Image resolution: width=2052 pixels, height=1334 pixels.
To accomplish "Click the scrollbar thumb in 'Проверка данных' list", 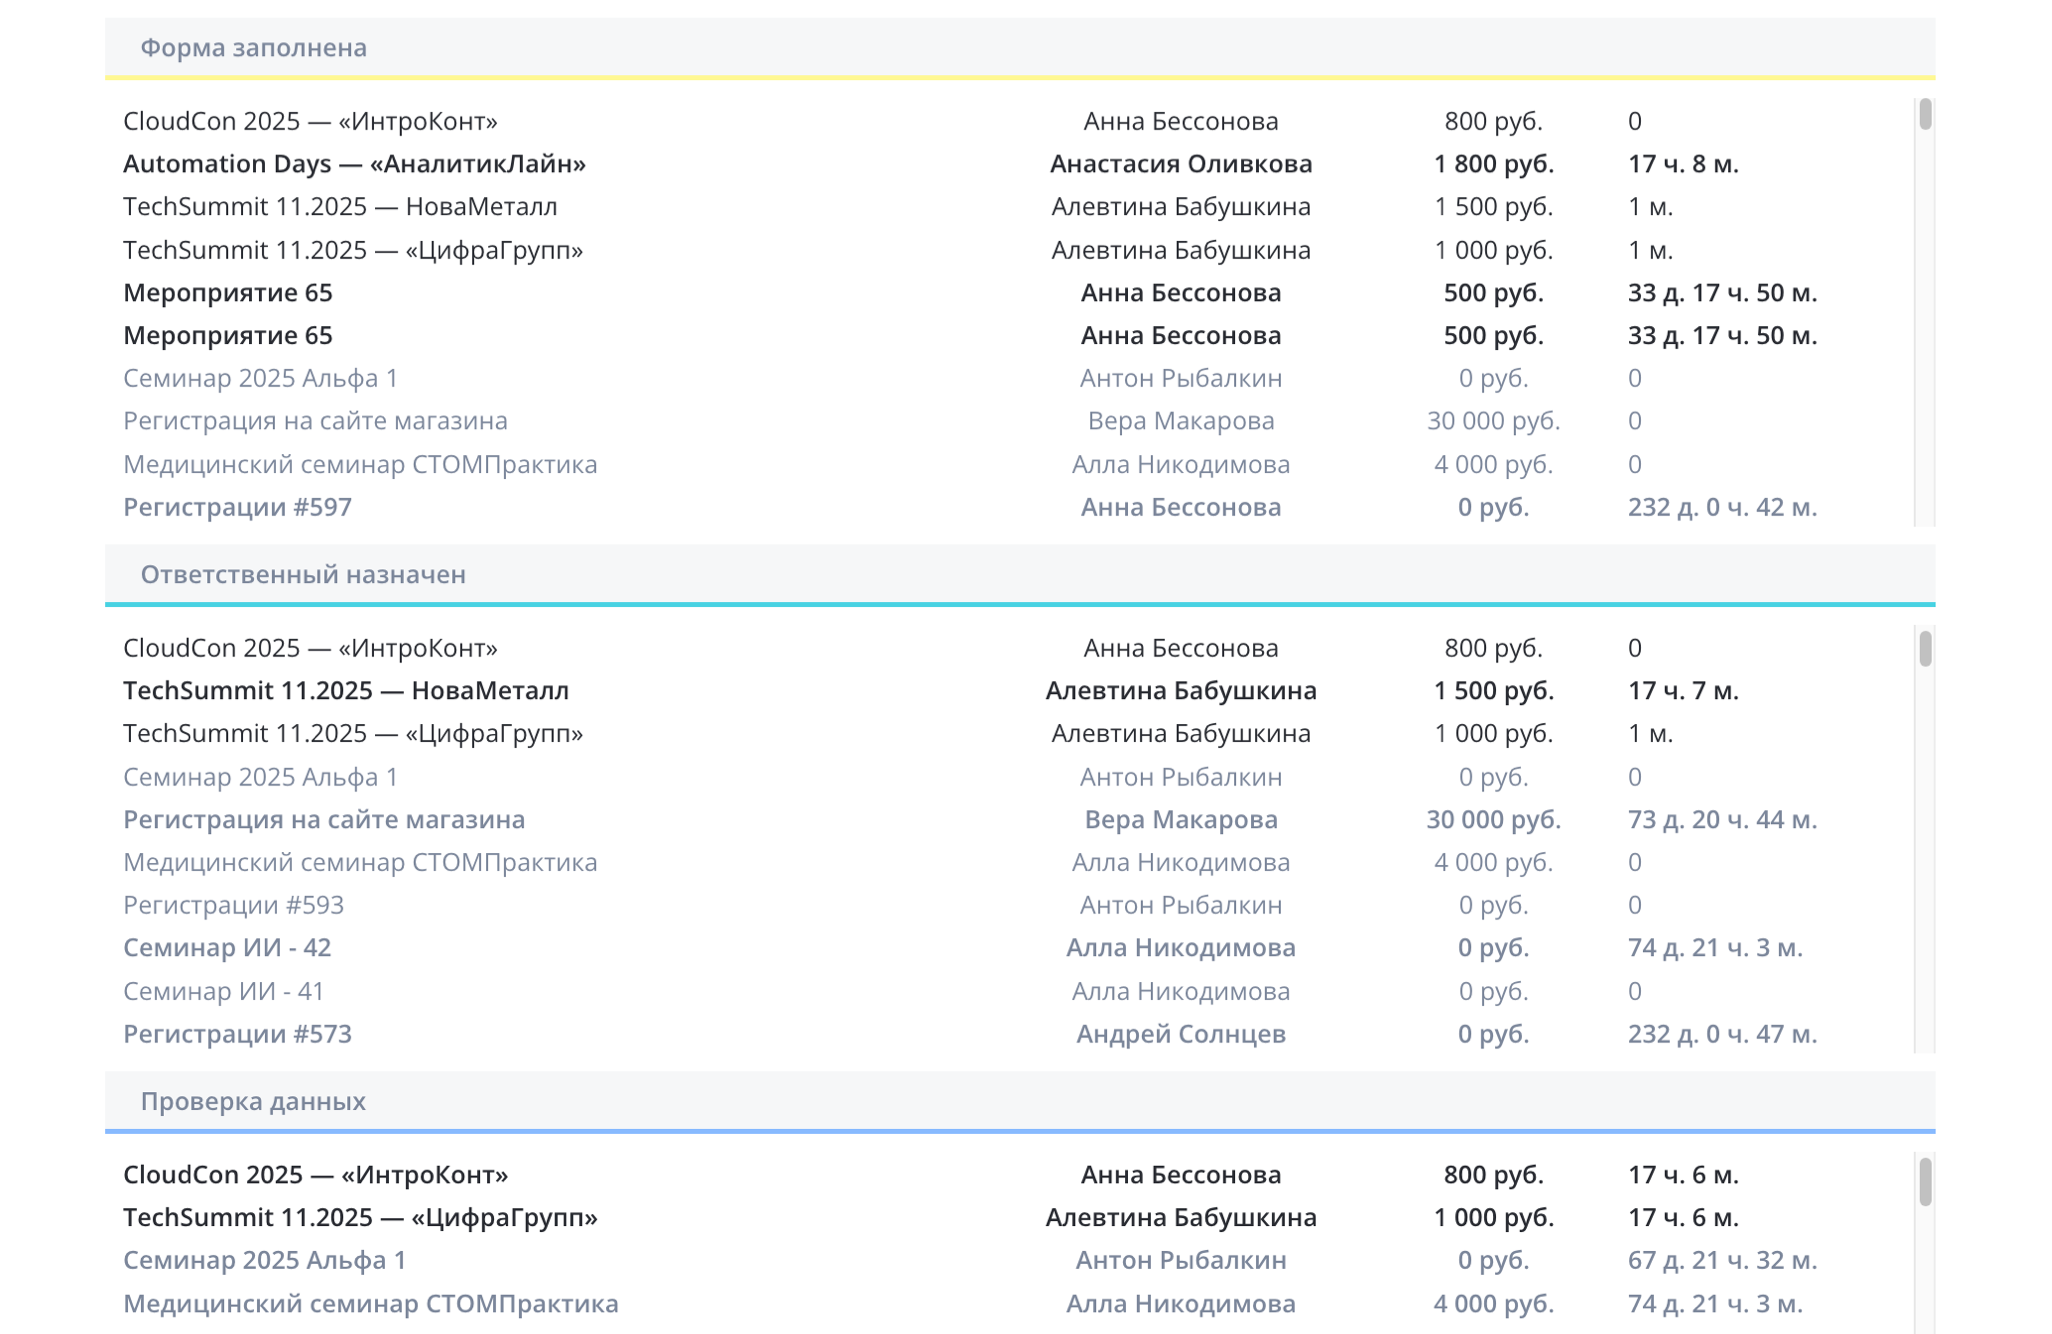I will tap(1925, 1182).
